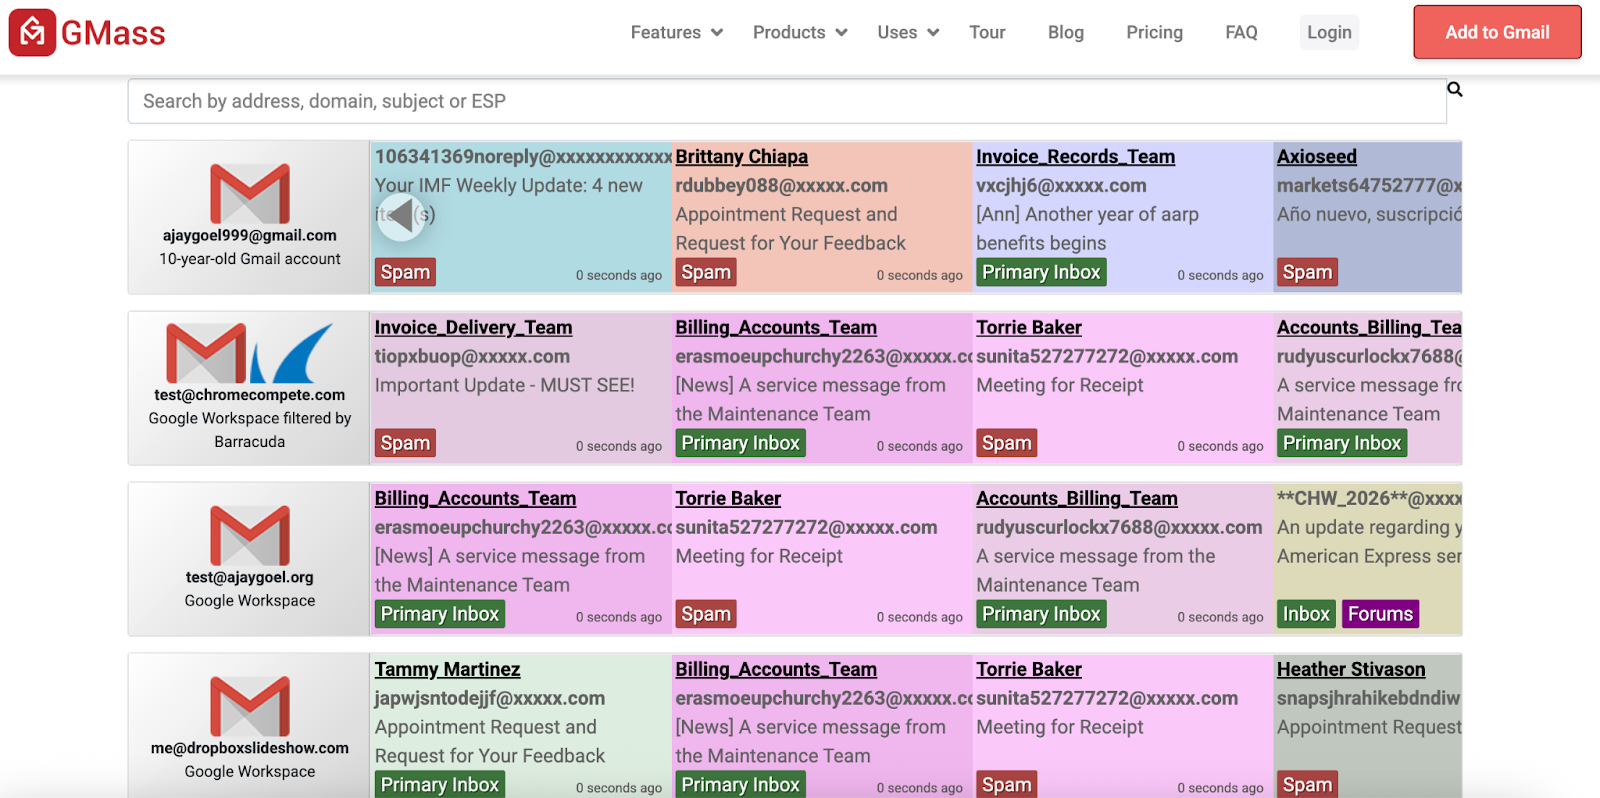Click 'Google Workspace filtered by Barracuda' description
The width and height of the screenshot is (1600, 798).
(x=250, y=430)
